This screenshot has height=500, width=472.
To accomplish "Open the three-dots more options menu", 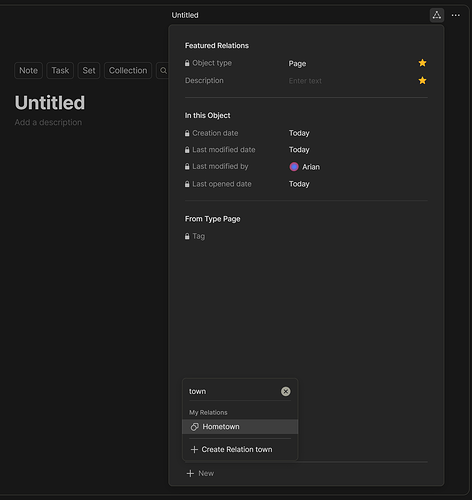I will click(456, 15).
